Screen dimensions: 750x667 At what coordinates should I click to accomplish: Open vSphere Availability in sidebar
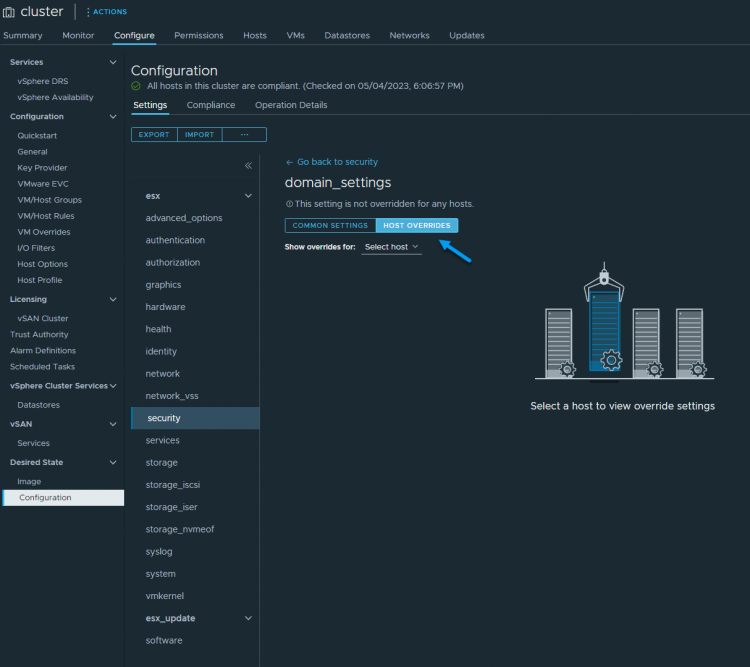55,97
